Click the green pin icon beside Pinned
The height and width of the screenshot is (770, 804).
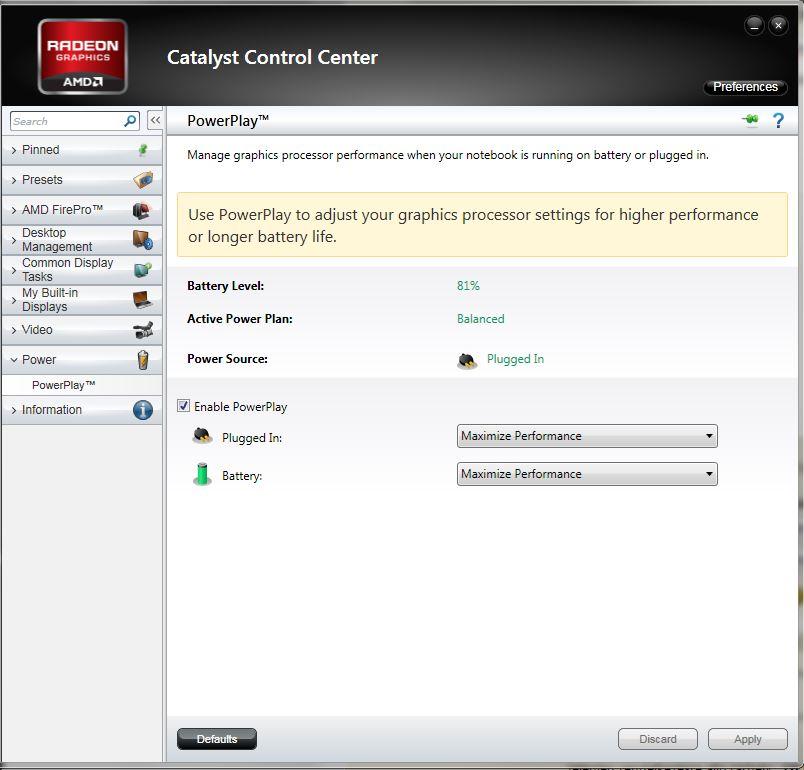click(x=143, y=150)
